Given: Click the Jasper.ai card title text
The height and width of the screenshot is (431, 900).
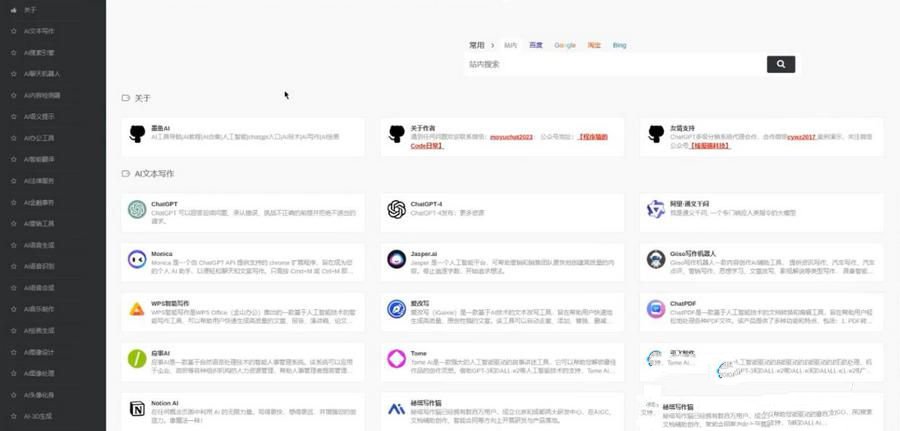Looking at the screenshot, I should click(424, 254).
